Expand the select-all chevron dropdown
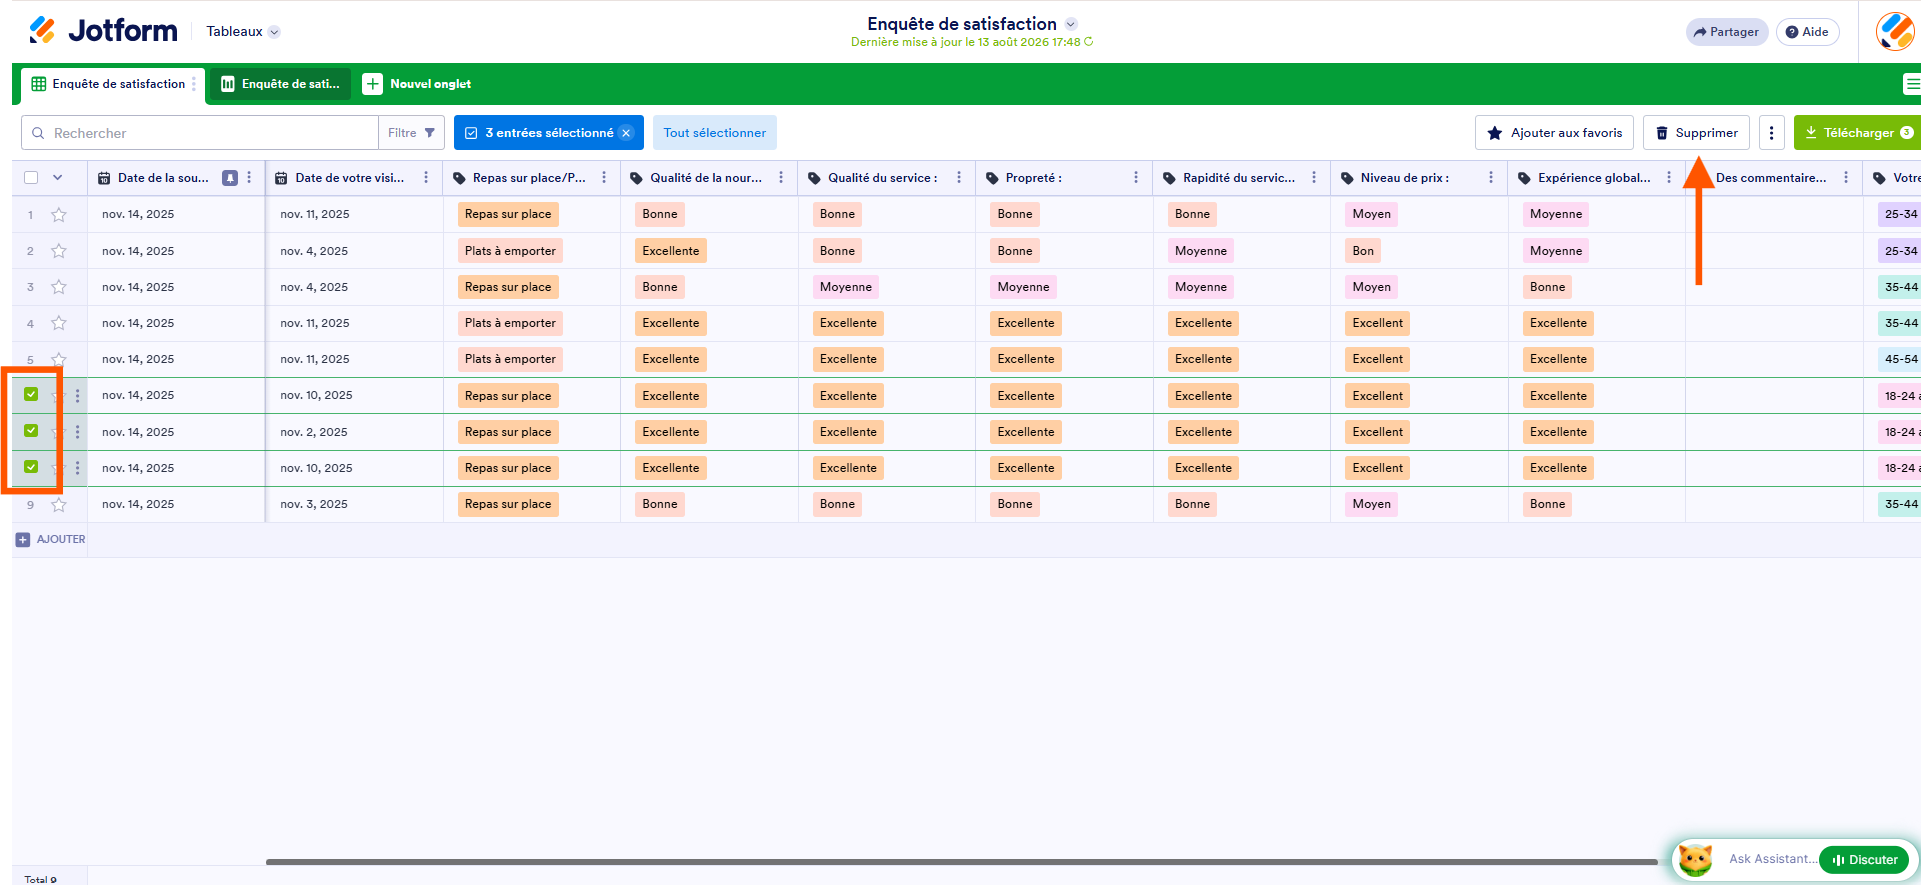This screenshot has width=1921, height=885. pos(58,178)
